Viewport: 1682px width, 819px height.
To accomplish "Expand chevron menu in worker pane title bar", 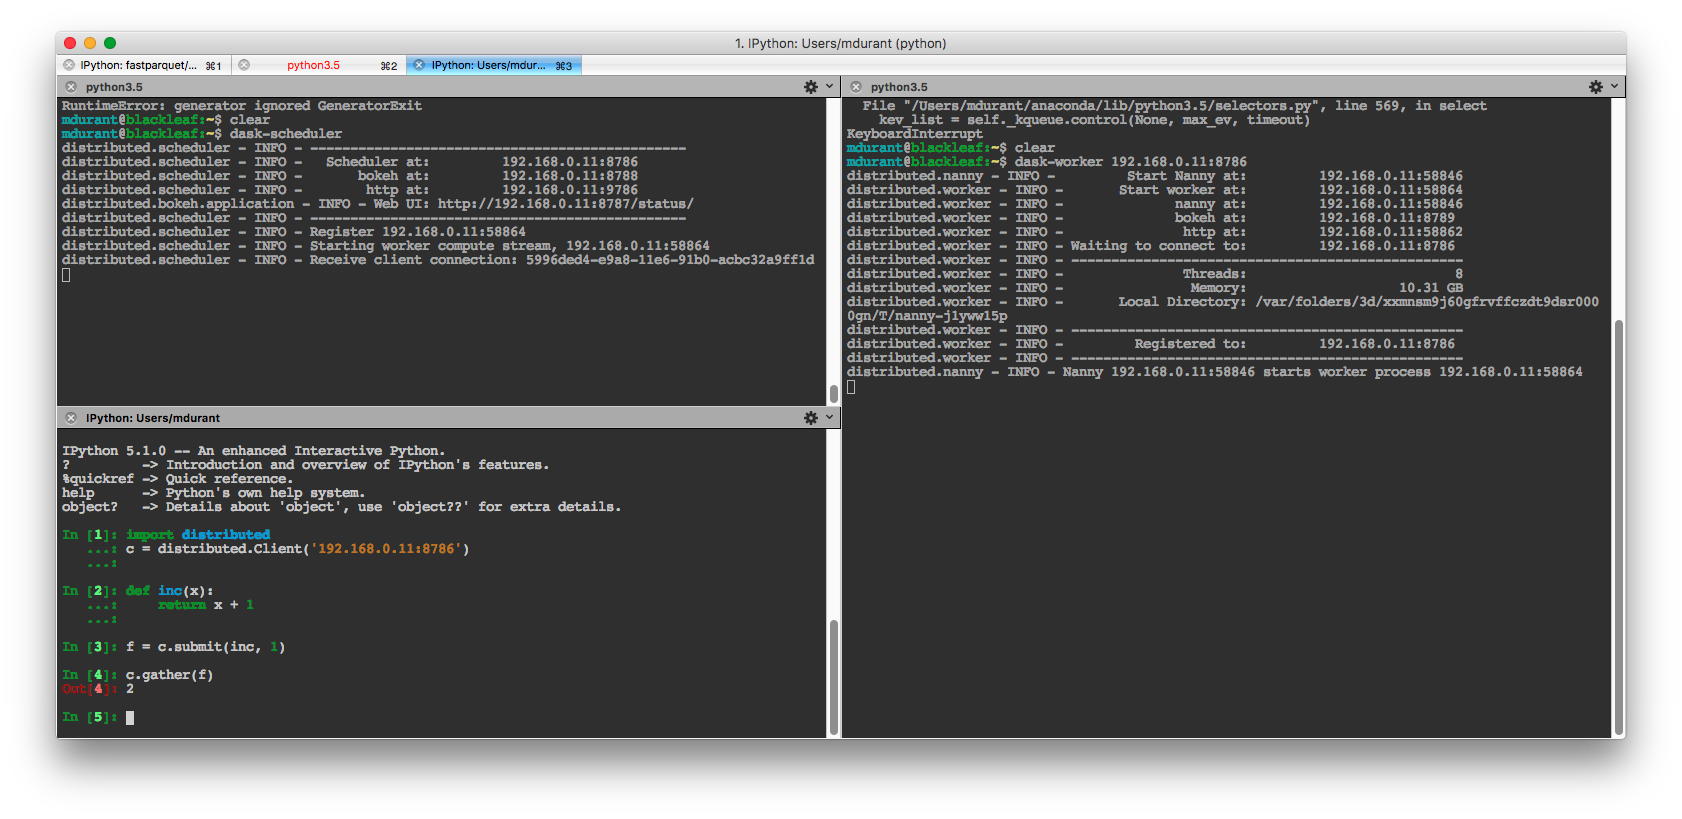I will [x=1614, y=87].
